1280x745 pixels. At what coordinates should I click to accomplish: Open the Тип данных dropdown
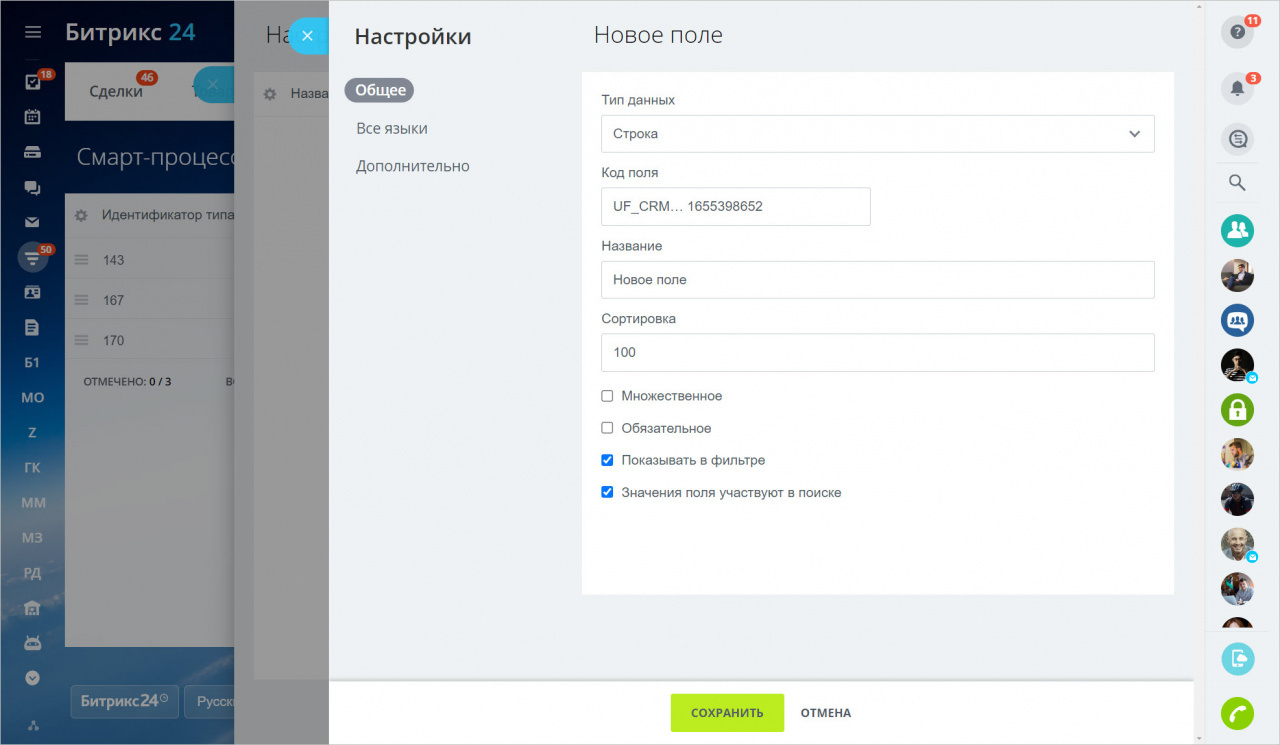tap(878, 134)
